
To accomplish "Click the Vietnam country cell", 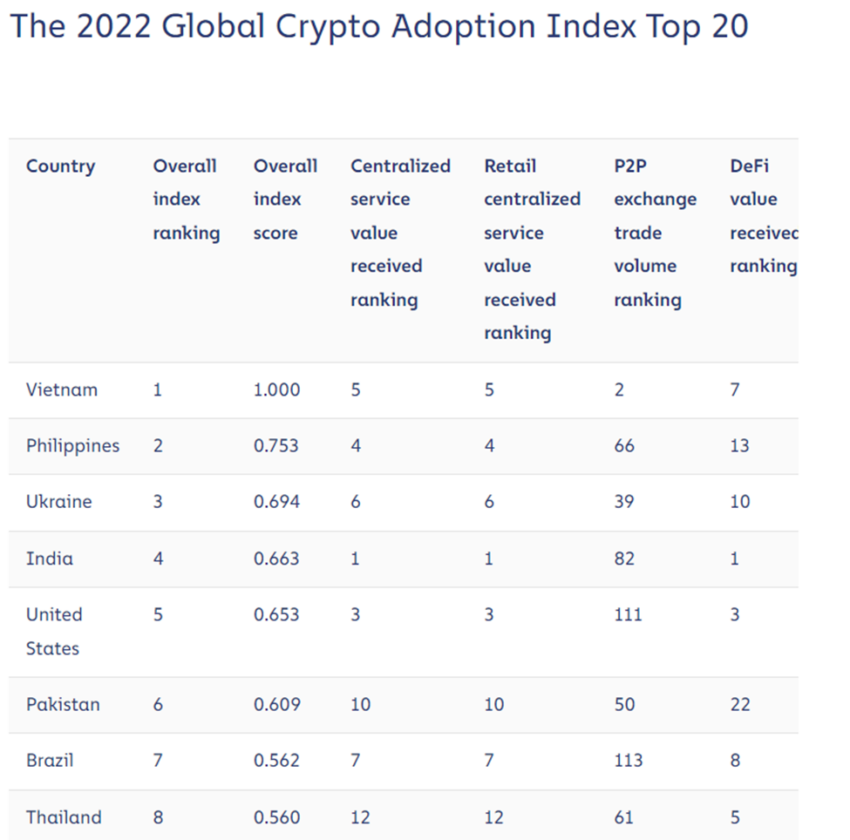I will coord(62,390).
